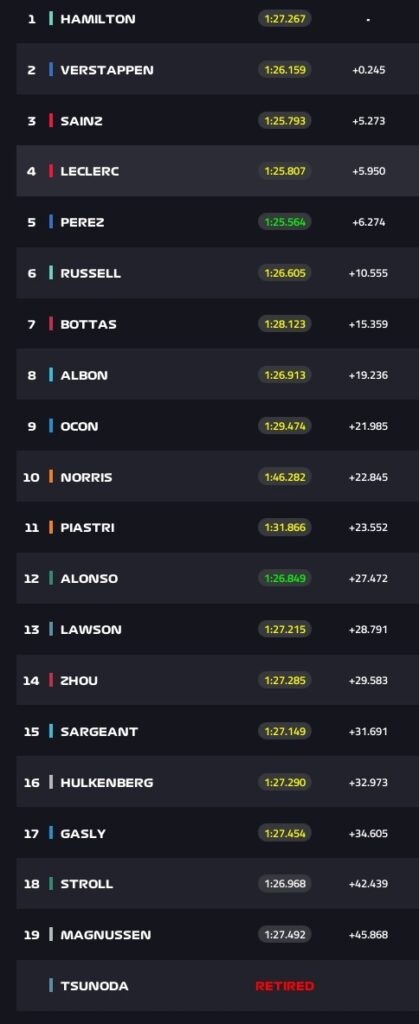Open Piastri's driver name entry
Screen dimensions: 419x1024
pyautogui.click(x=87, y=528)
